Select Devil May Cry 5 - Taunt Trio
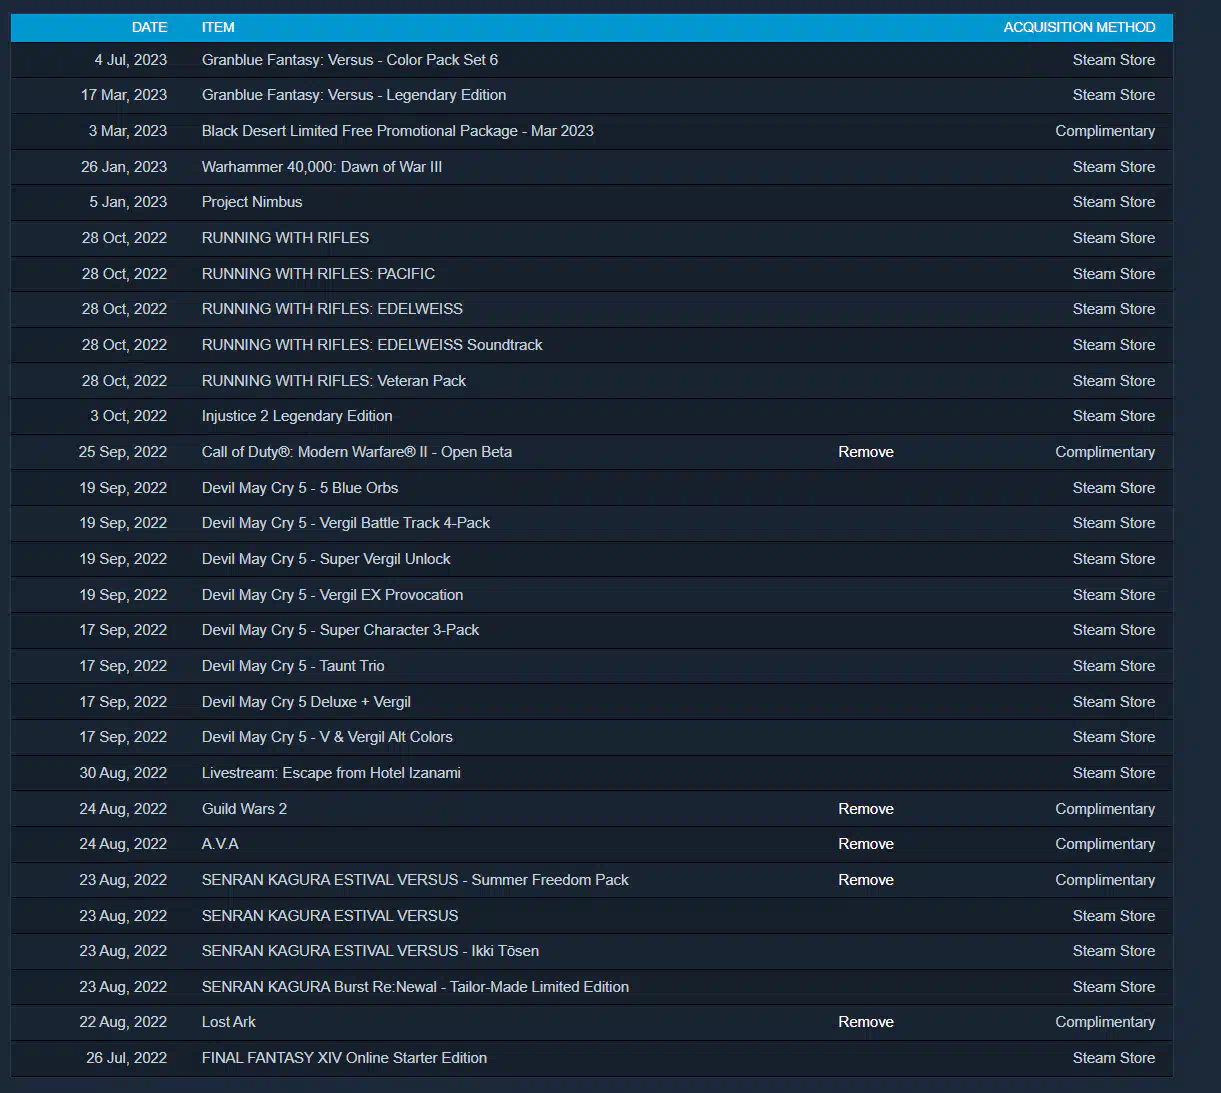 coord(293,666)
